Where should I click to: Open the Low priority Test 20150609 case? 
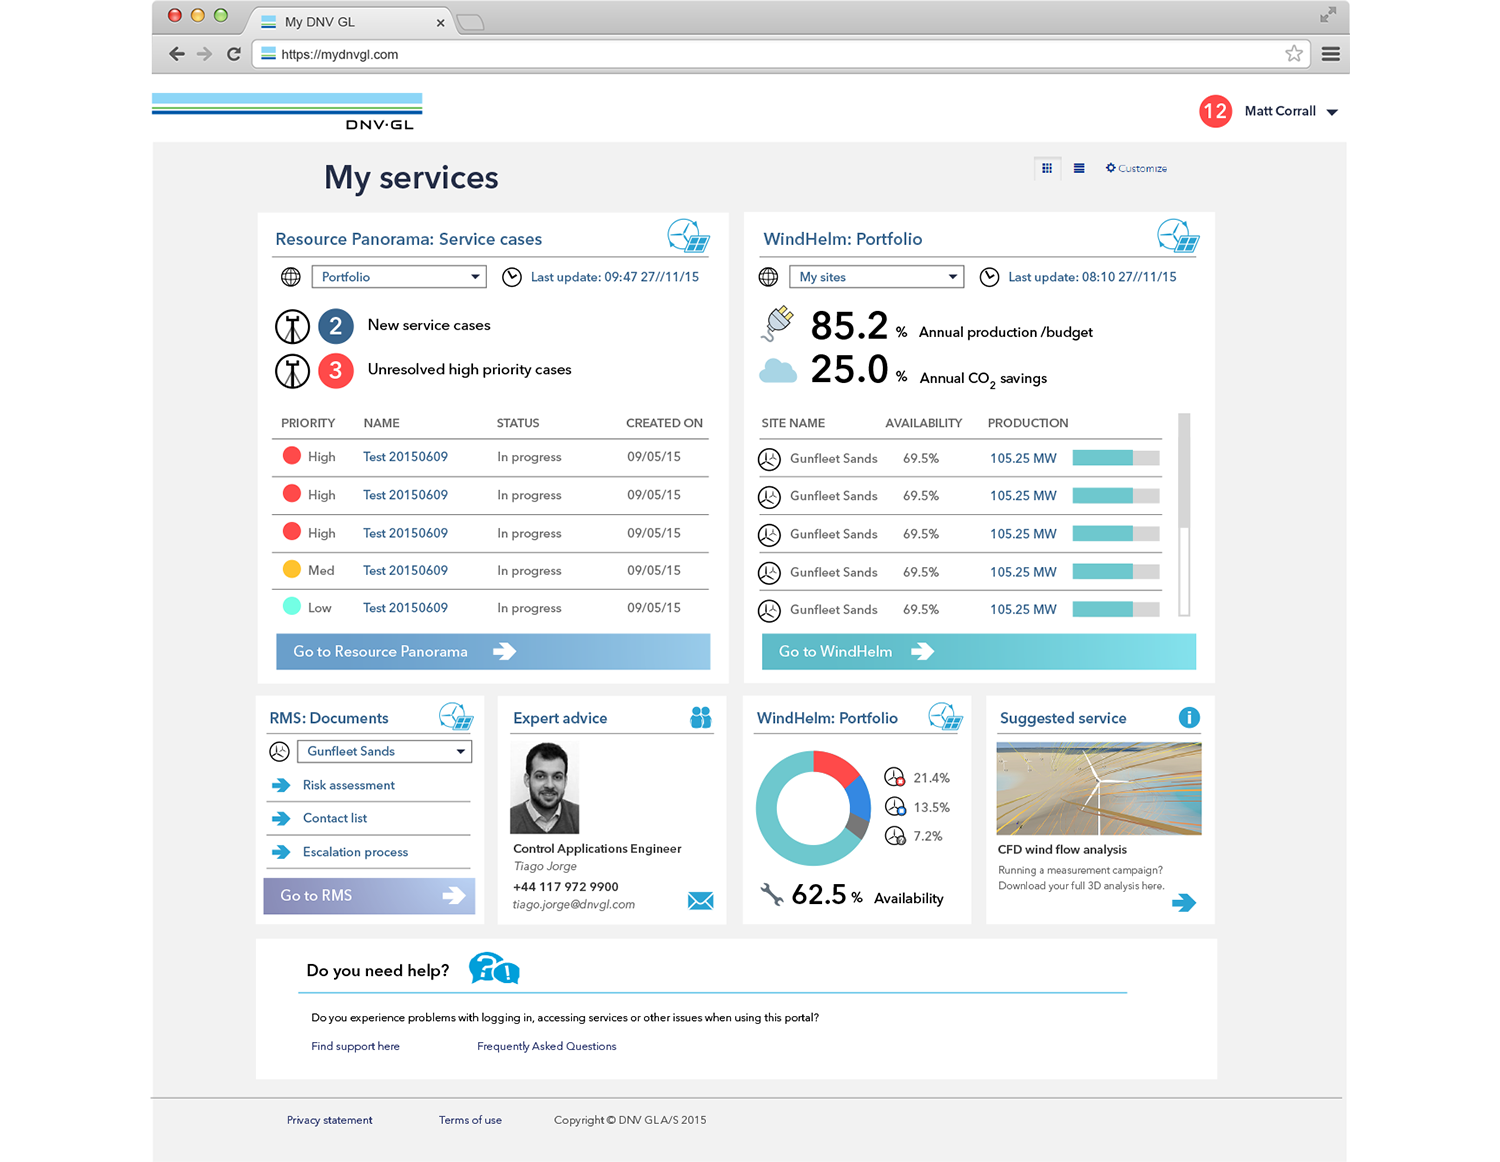(405, 608)
